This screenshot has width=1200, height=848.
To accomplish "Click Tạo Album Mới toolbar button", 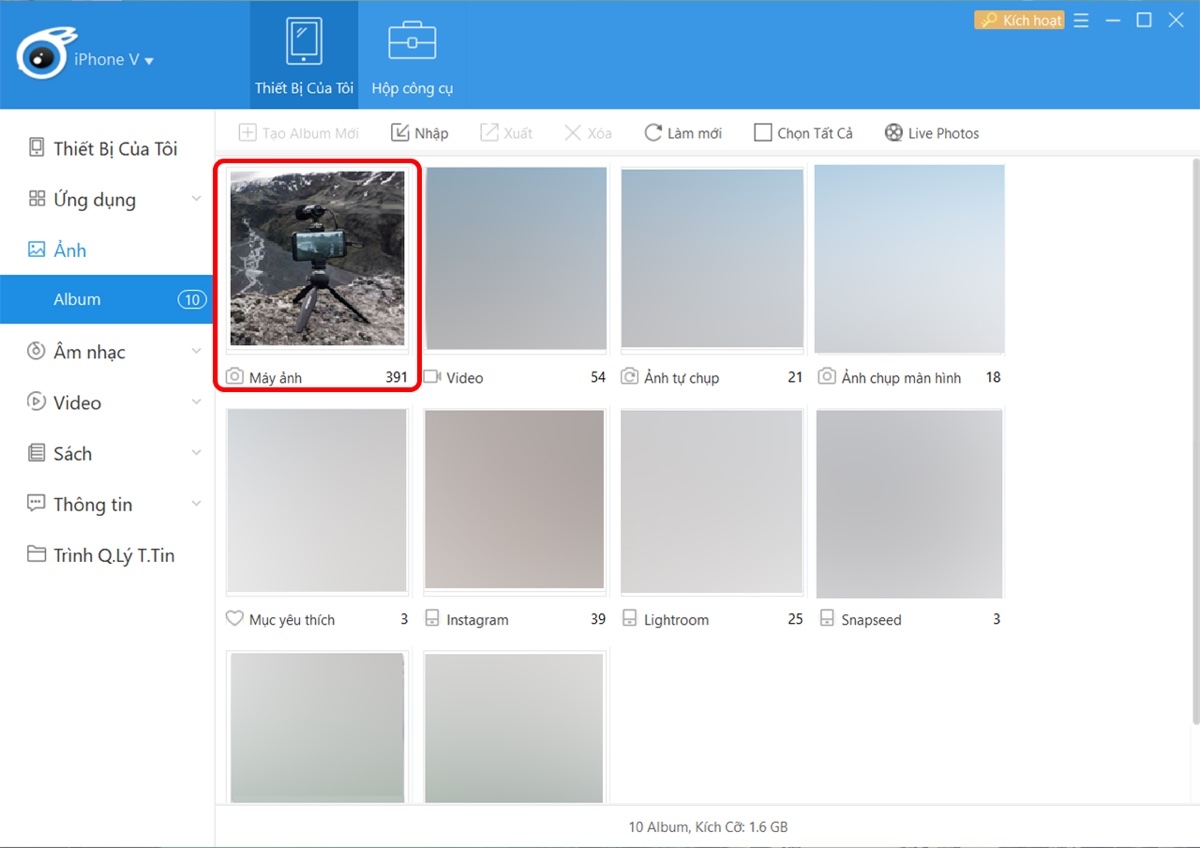I will tap(298, 133).
